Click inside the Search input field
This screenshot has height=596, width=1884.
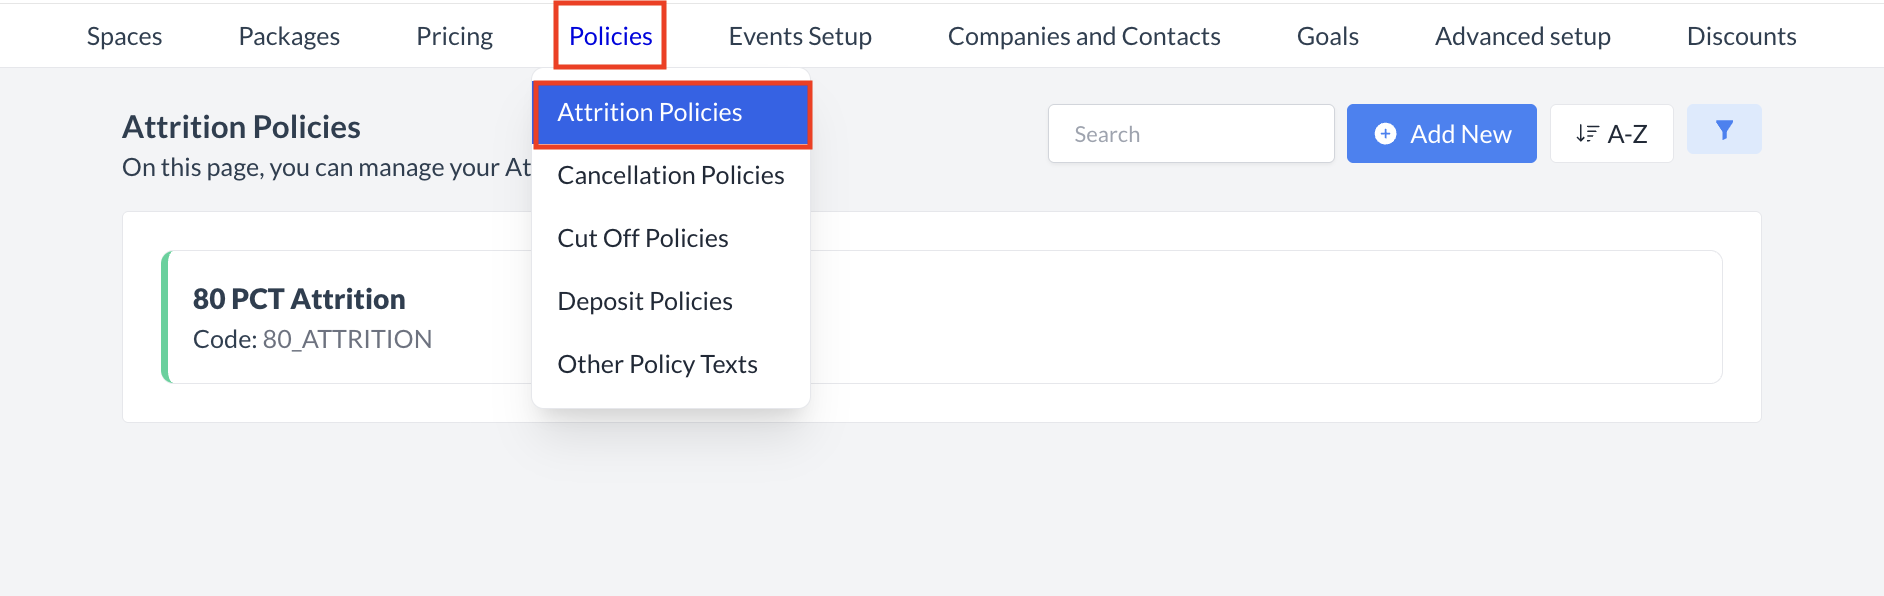1191,133
